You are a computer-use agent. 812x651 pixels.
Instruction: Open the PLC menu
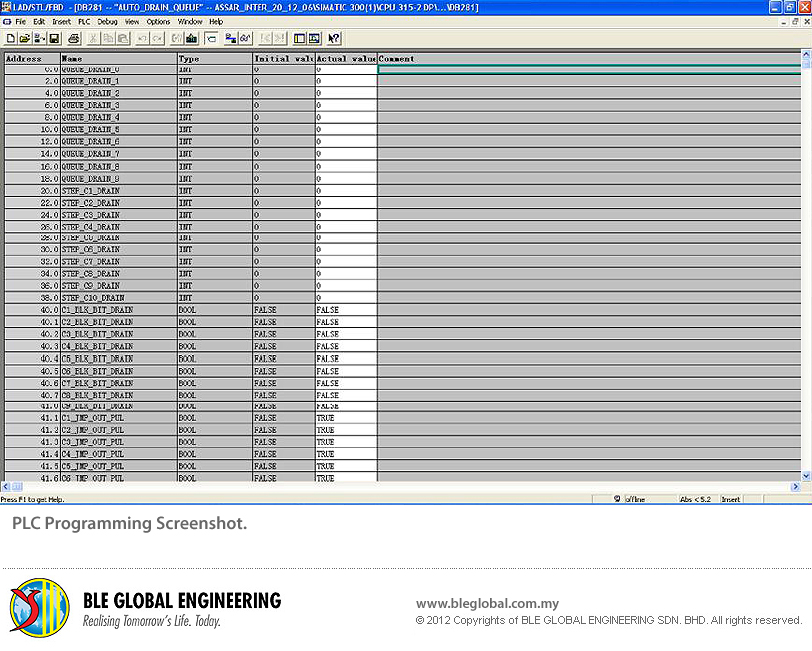(x=84, y=21)
